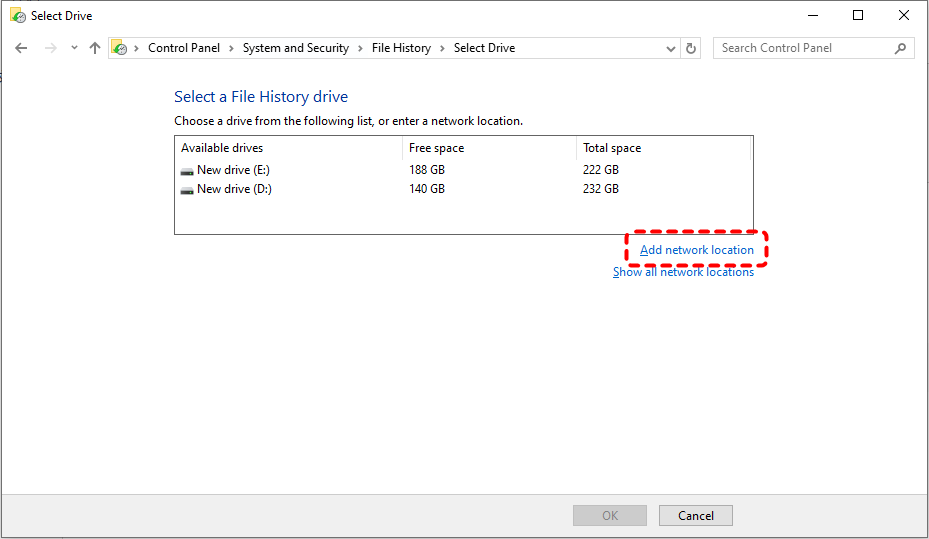Sort by Free space column header

point(489,148)
